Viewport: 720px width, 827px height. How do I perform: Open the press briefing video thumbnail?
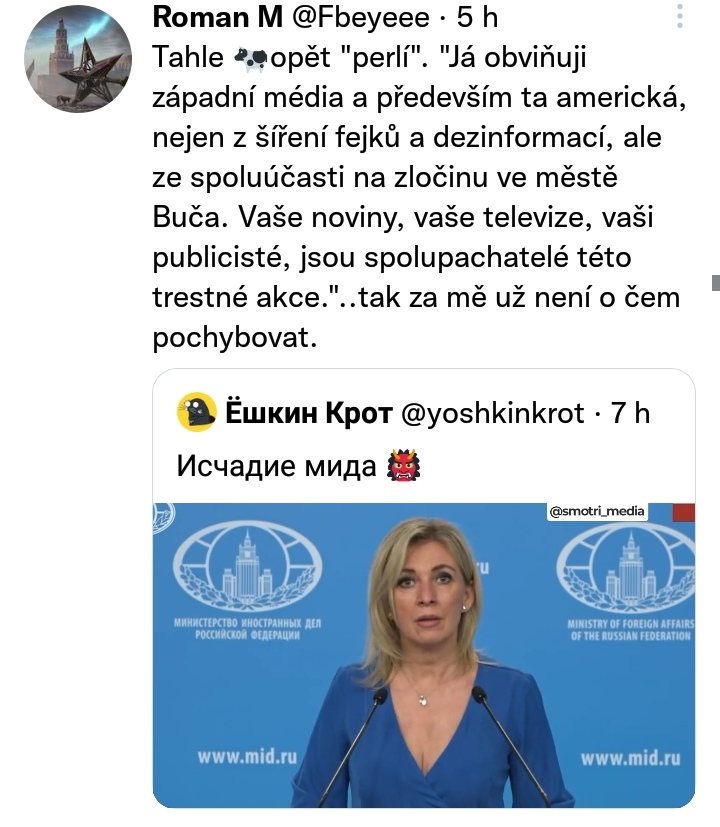424,655
